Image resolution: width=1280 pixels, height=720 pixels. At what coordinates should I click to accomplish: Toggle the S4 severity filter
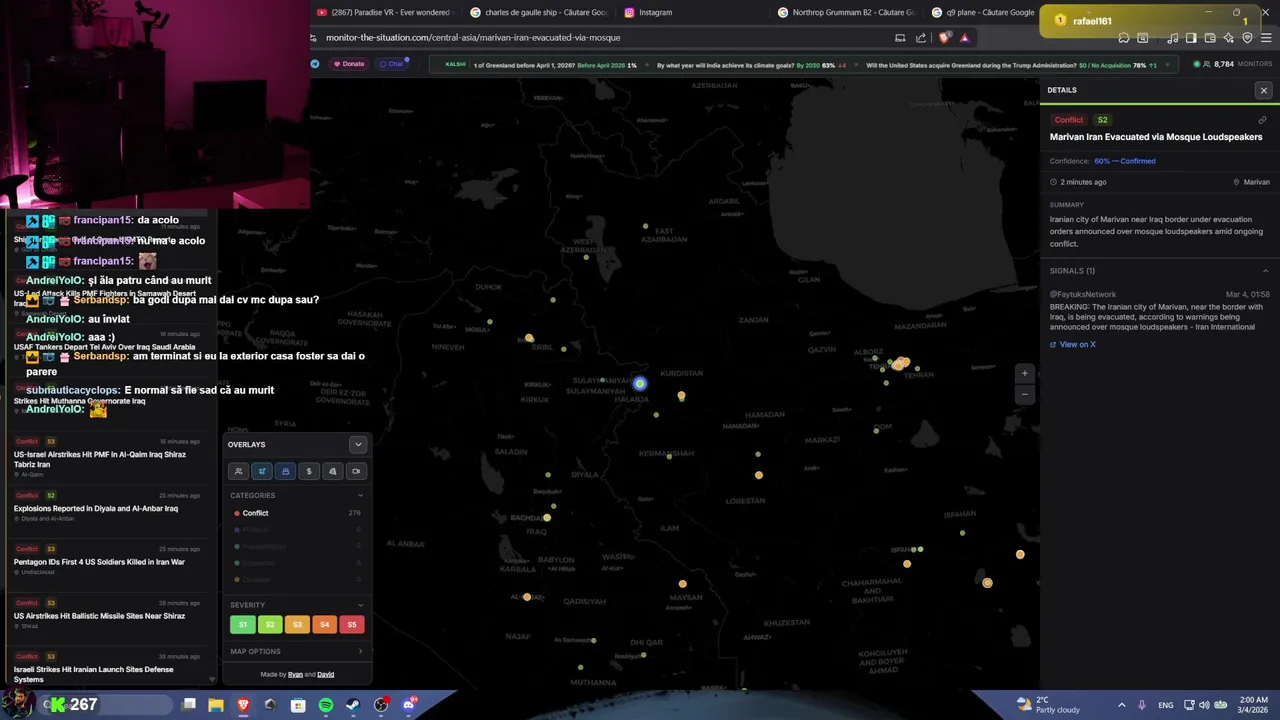pos(324,624)
